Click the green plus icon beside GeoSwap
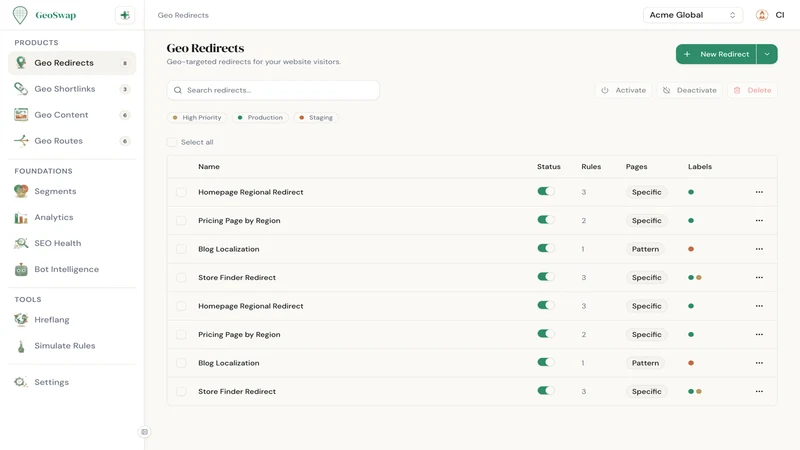The image size is (800, 450). tap(125, 15)
